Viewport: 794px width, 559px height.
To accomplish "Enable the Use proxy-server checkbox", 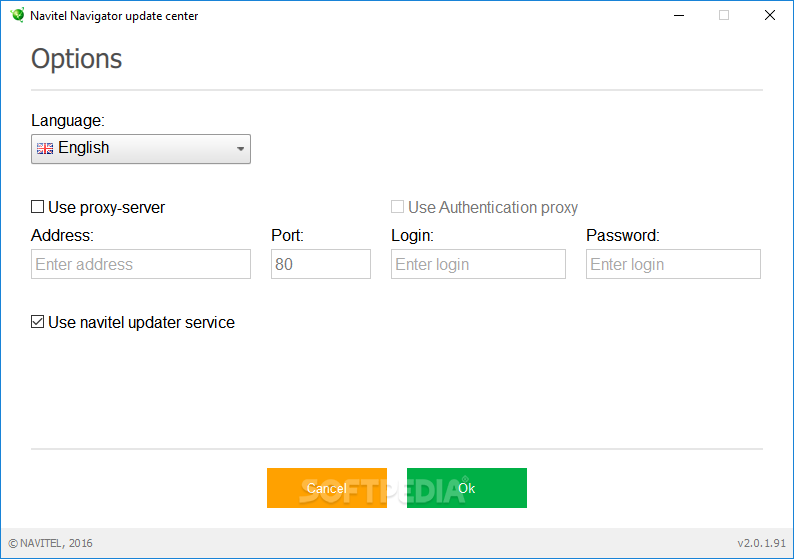I will pyautogui.click(x=37, y=207).
